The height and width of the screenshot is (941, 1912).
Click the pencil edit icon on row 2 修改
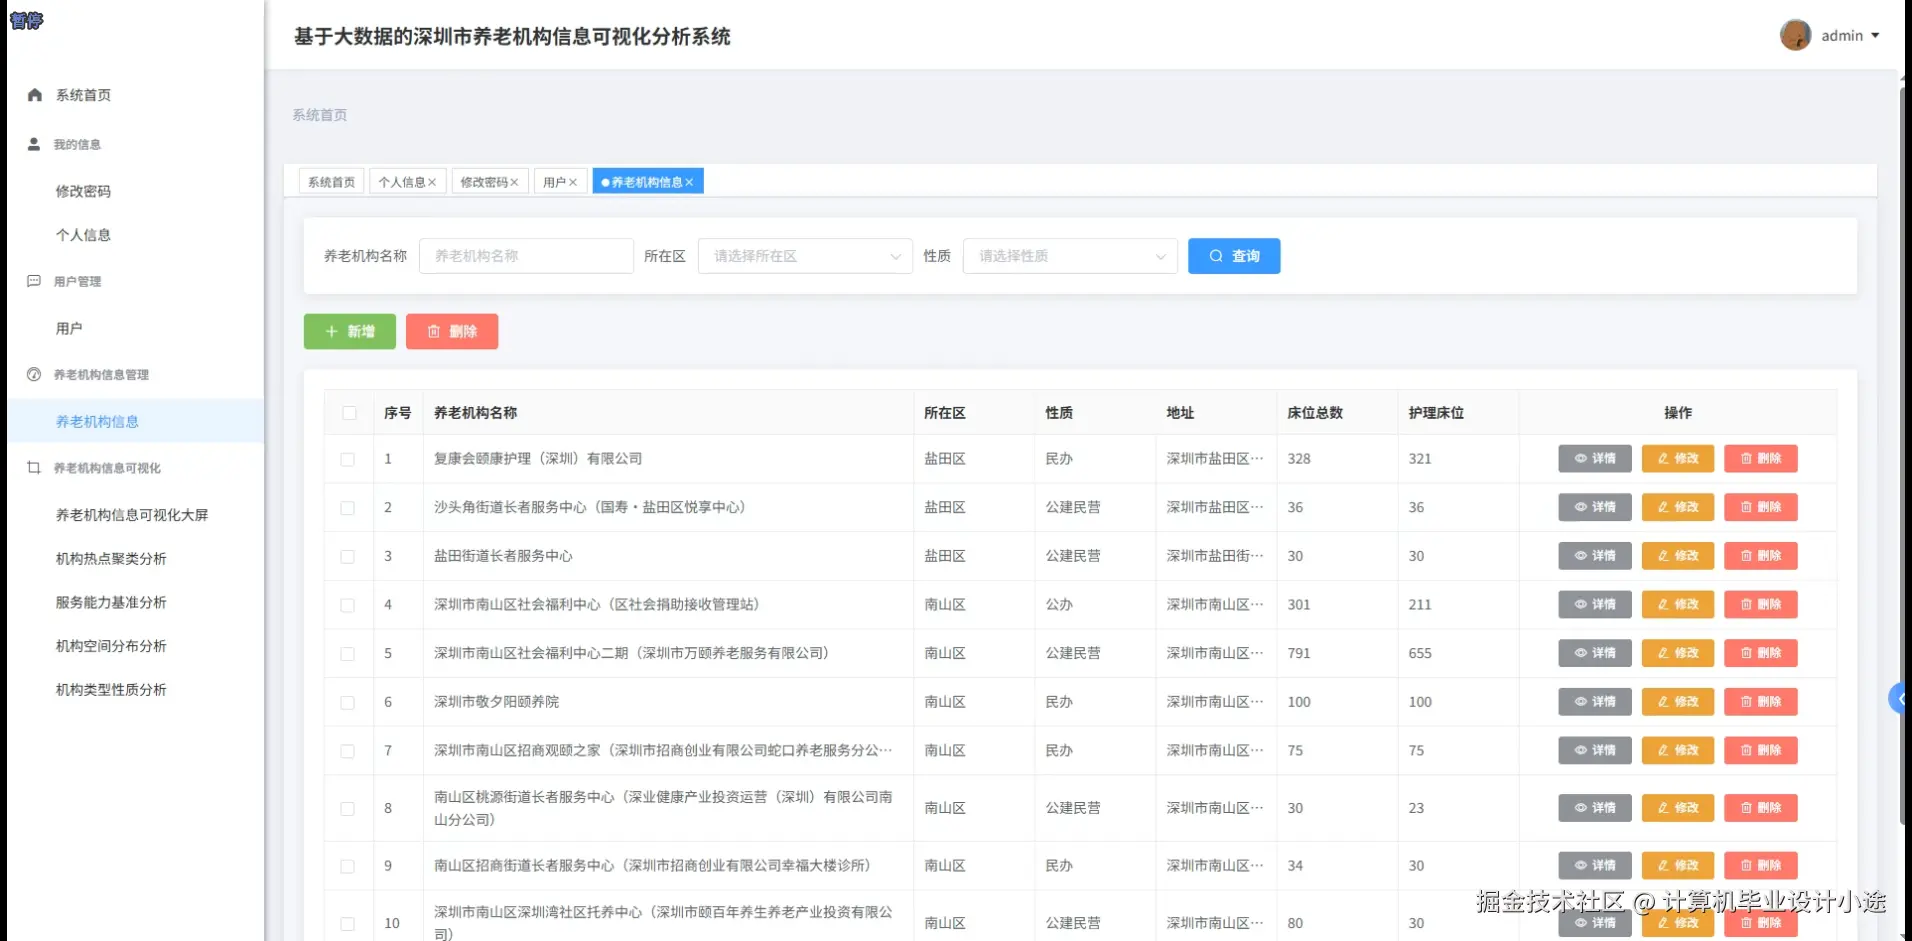click(x=1663, y=507)
